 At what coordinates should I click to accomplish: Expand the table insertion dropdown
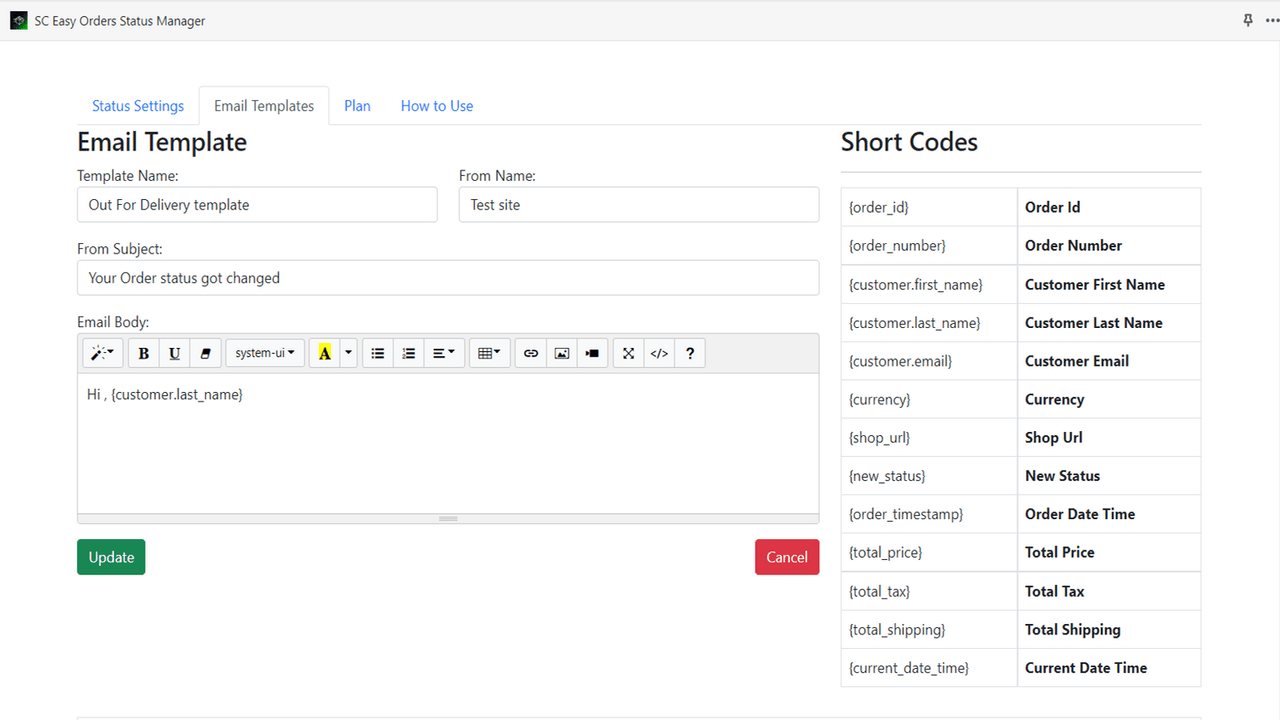[489, 352]
